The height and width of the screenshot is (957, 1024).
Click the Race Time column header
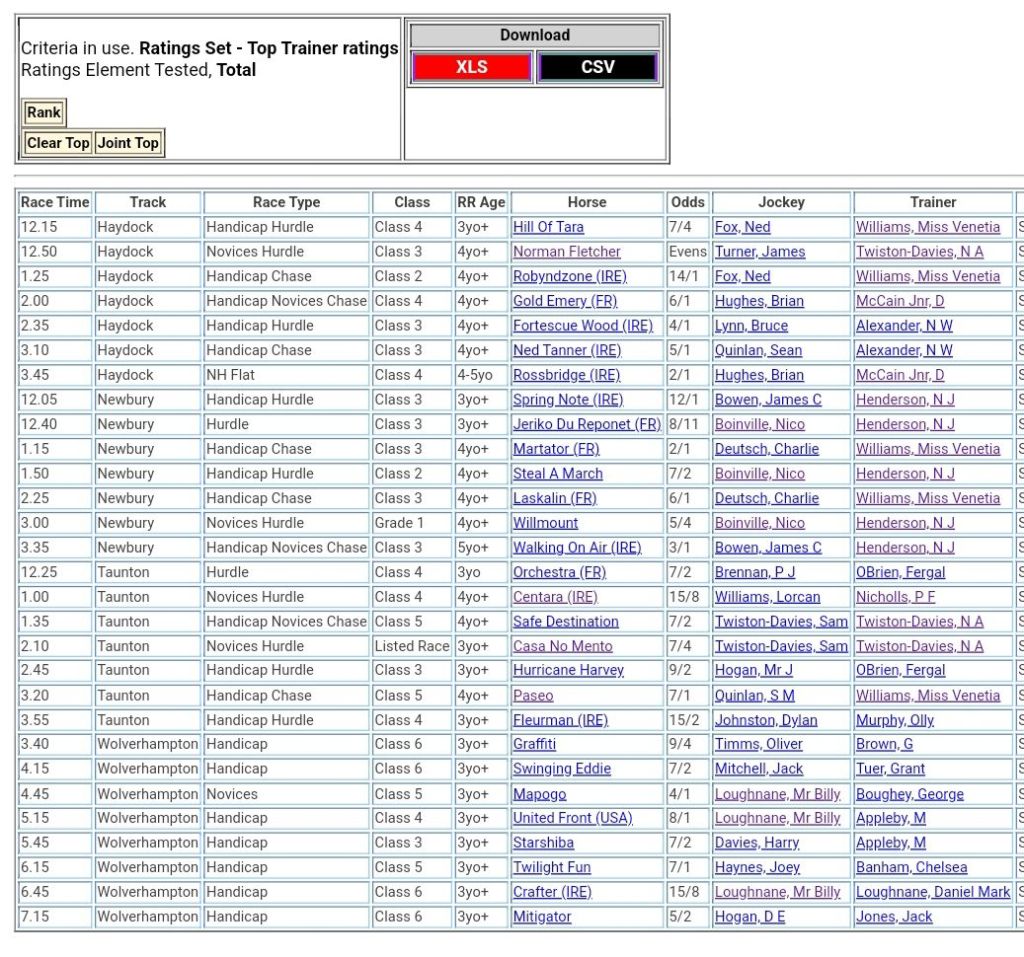pyautogui.click(x=55, y=202)
